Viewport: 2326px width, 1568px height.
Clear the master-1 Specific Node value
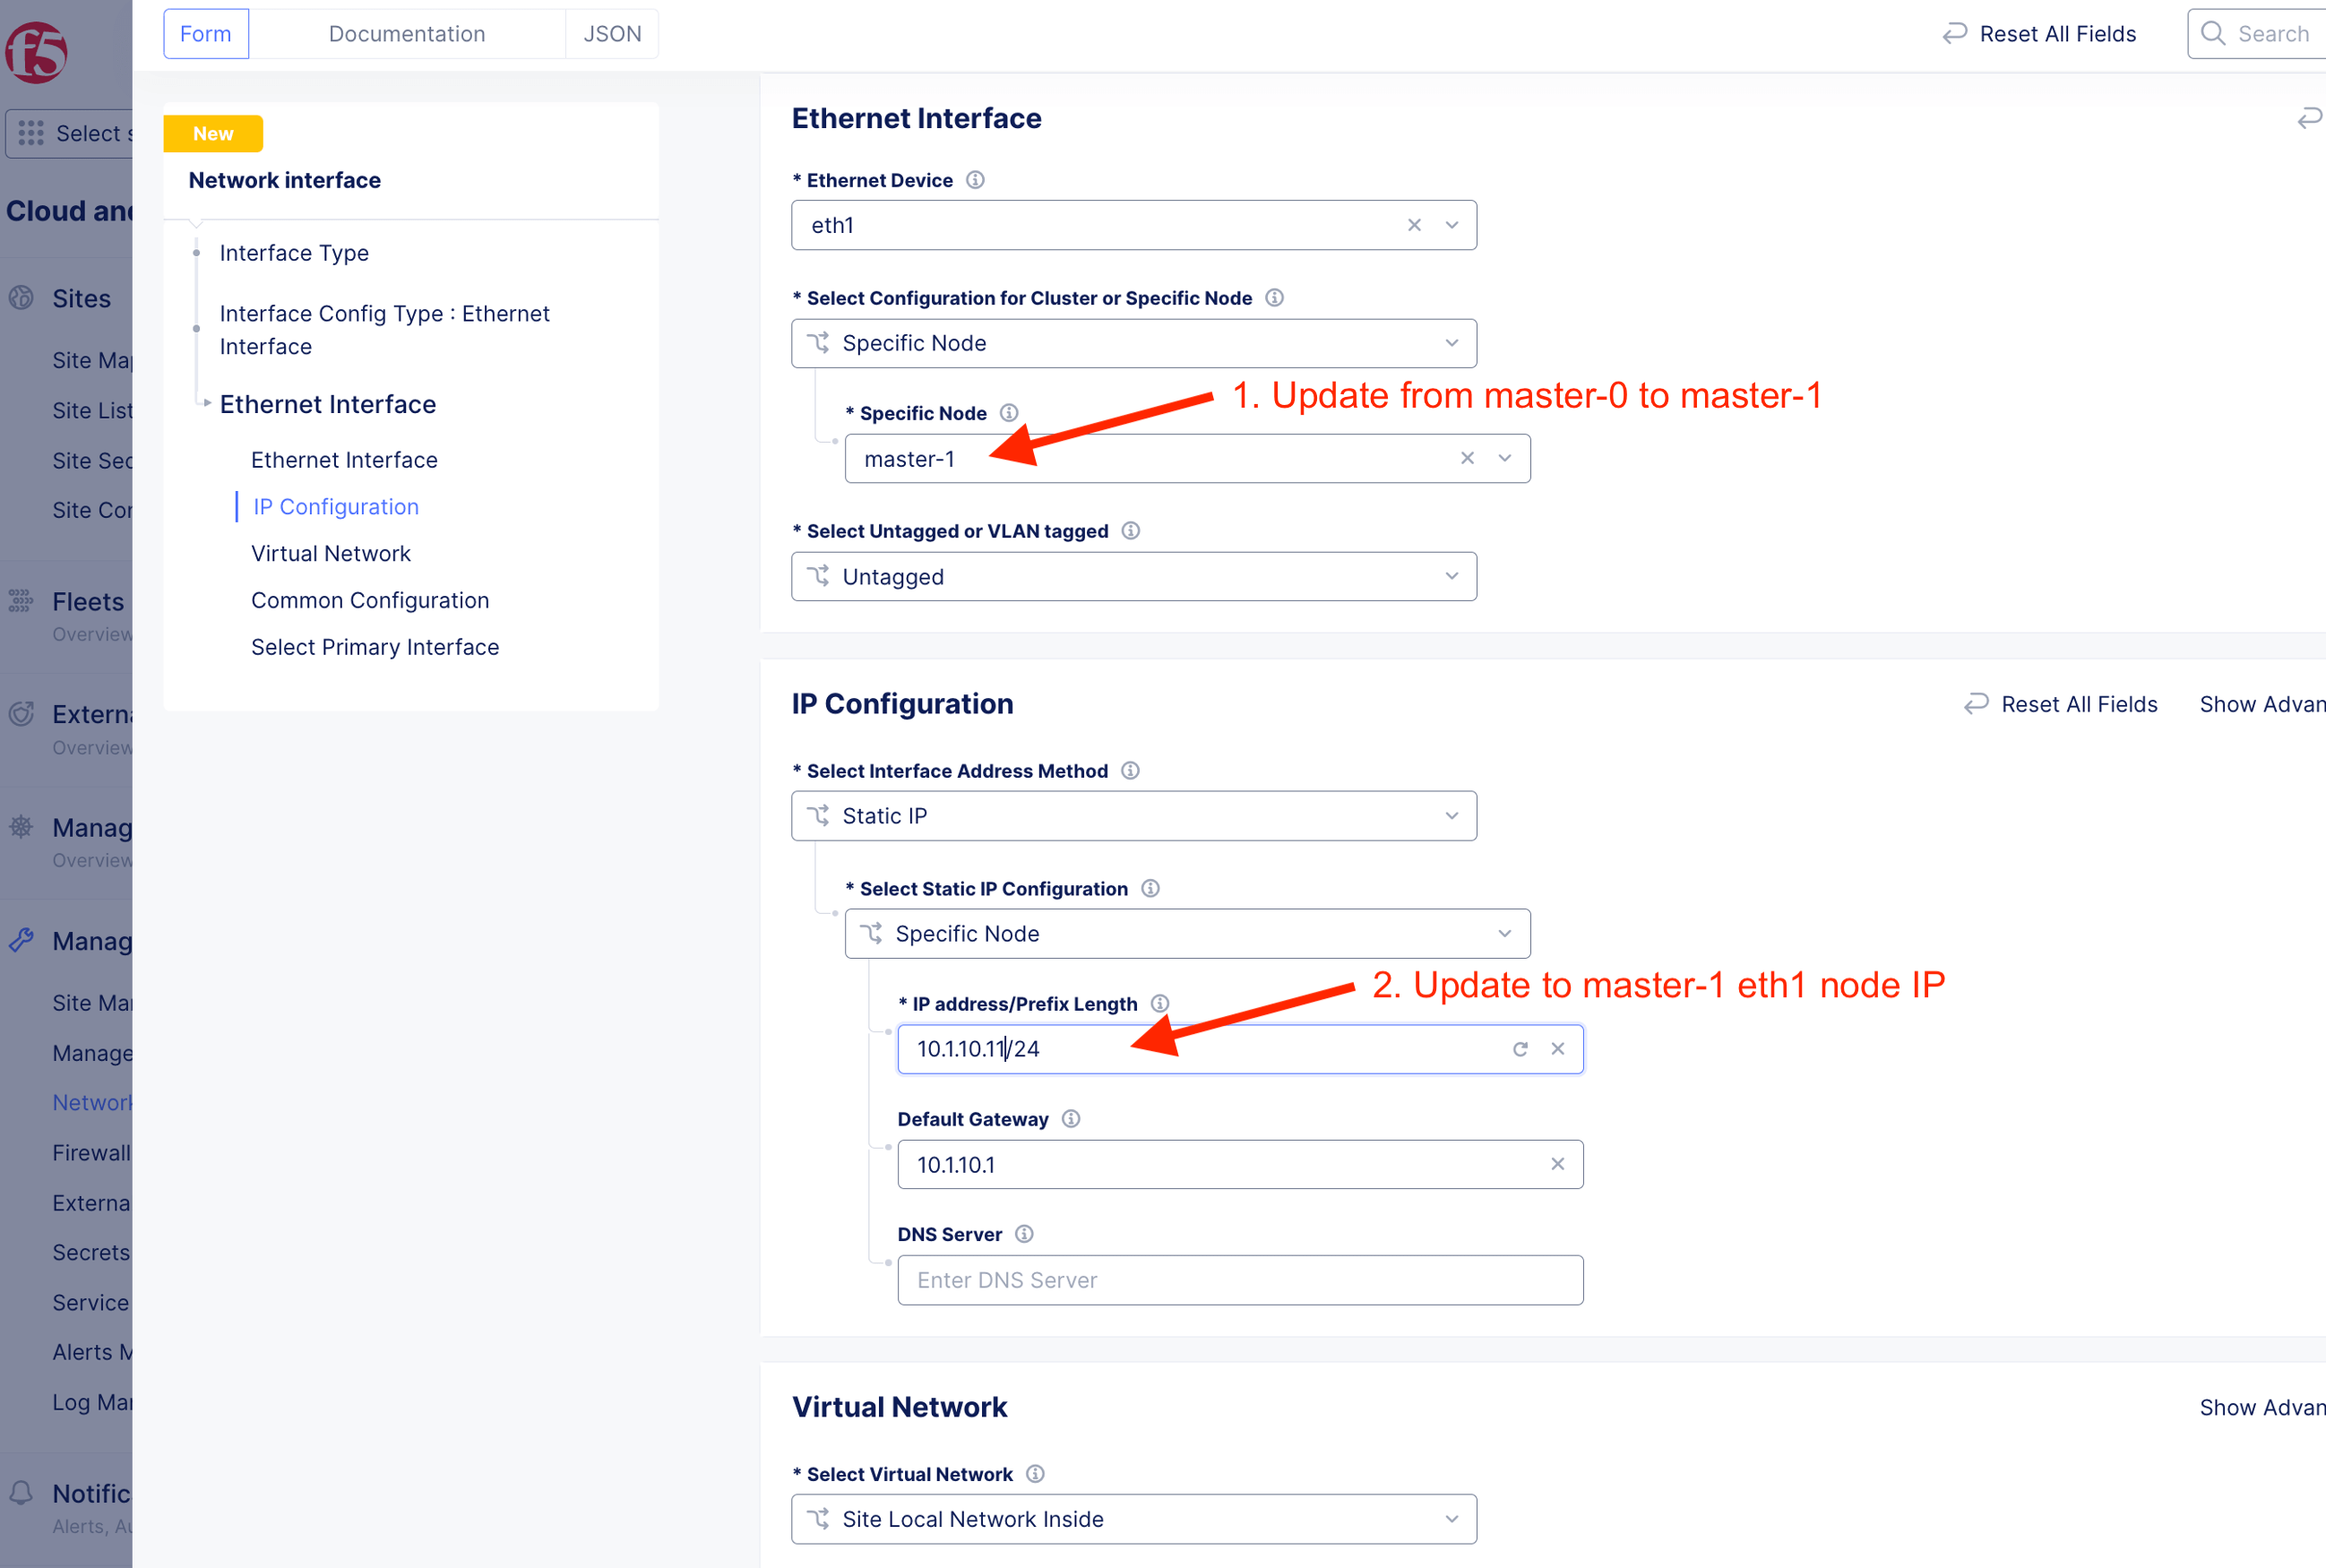coord(1467,458)
